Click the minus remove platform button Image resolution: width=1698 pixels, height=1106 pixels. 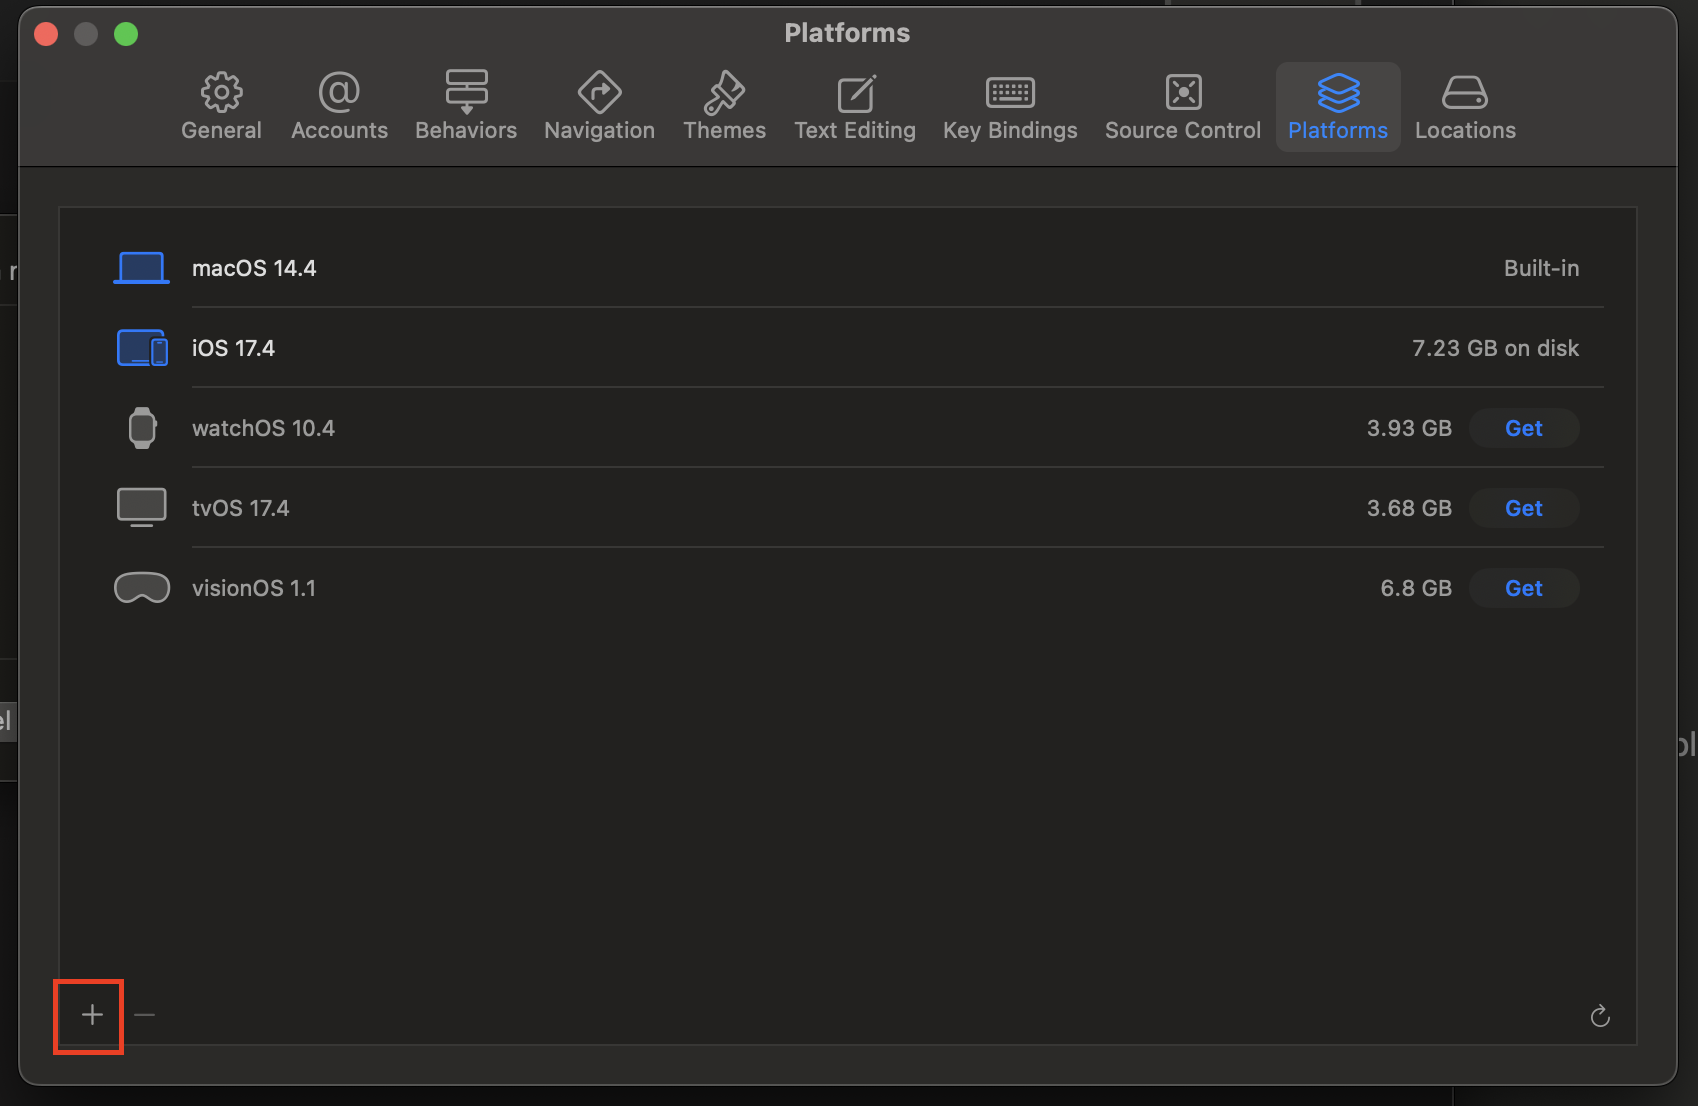coord(144,1015)
